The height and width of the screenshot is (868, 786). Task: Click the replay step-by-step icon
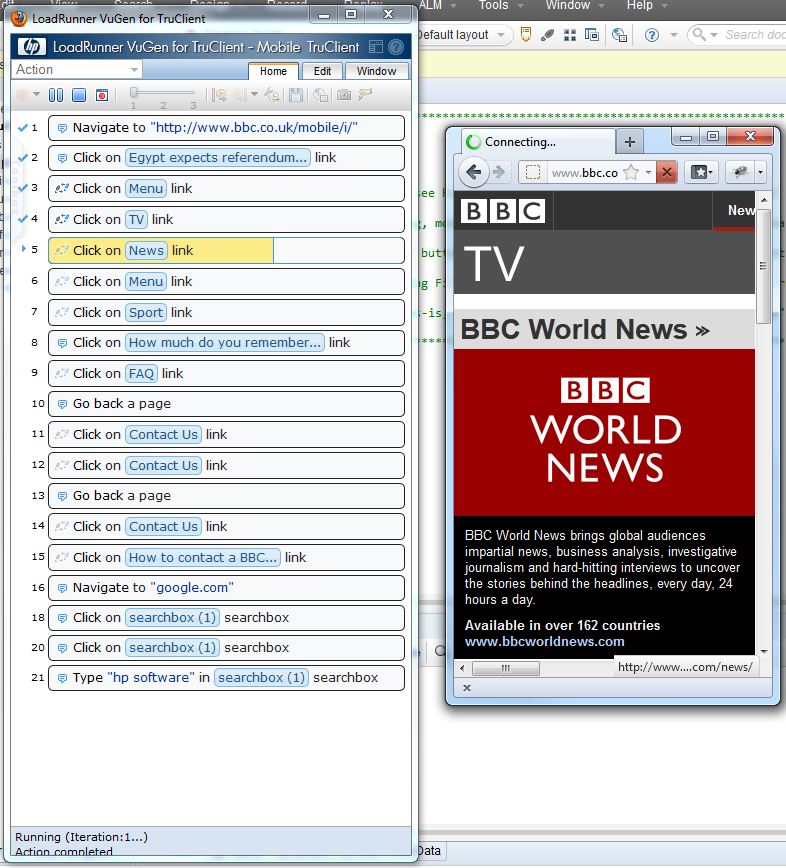[219, 95]
